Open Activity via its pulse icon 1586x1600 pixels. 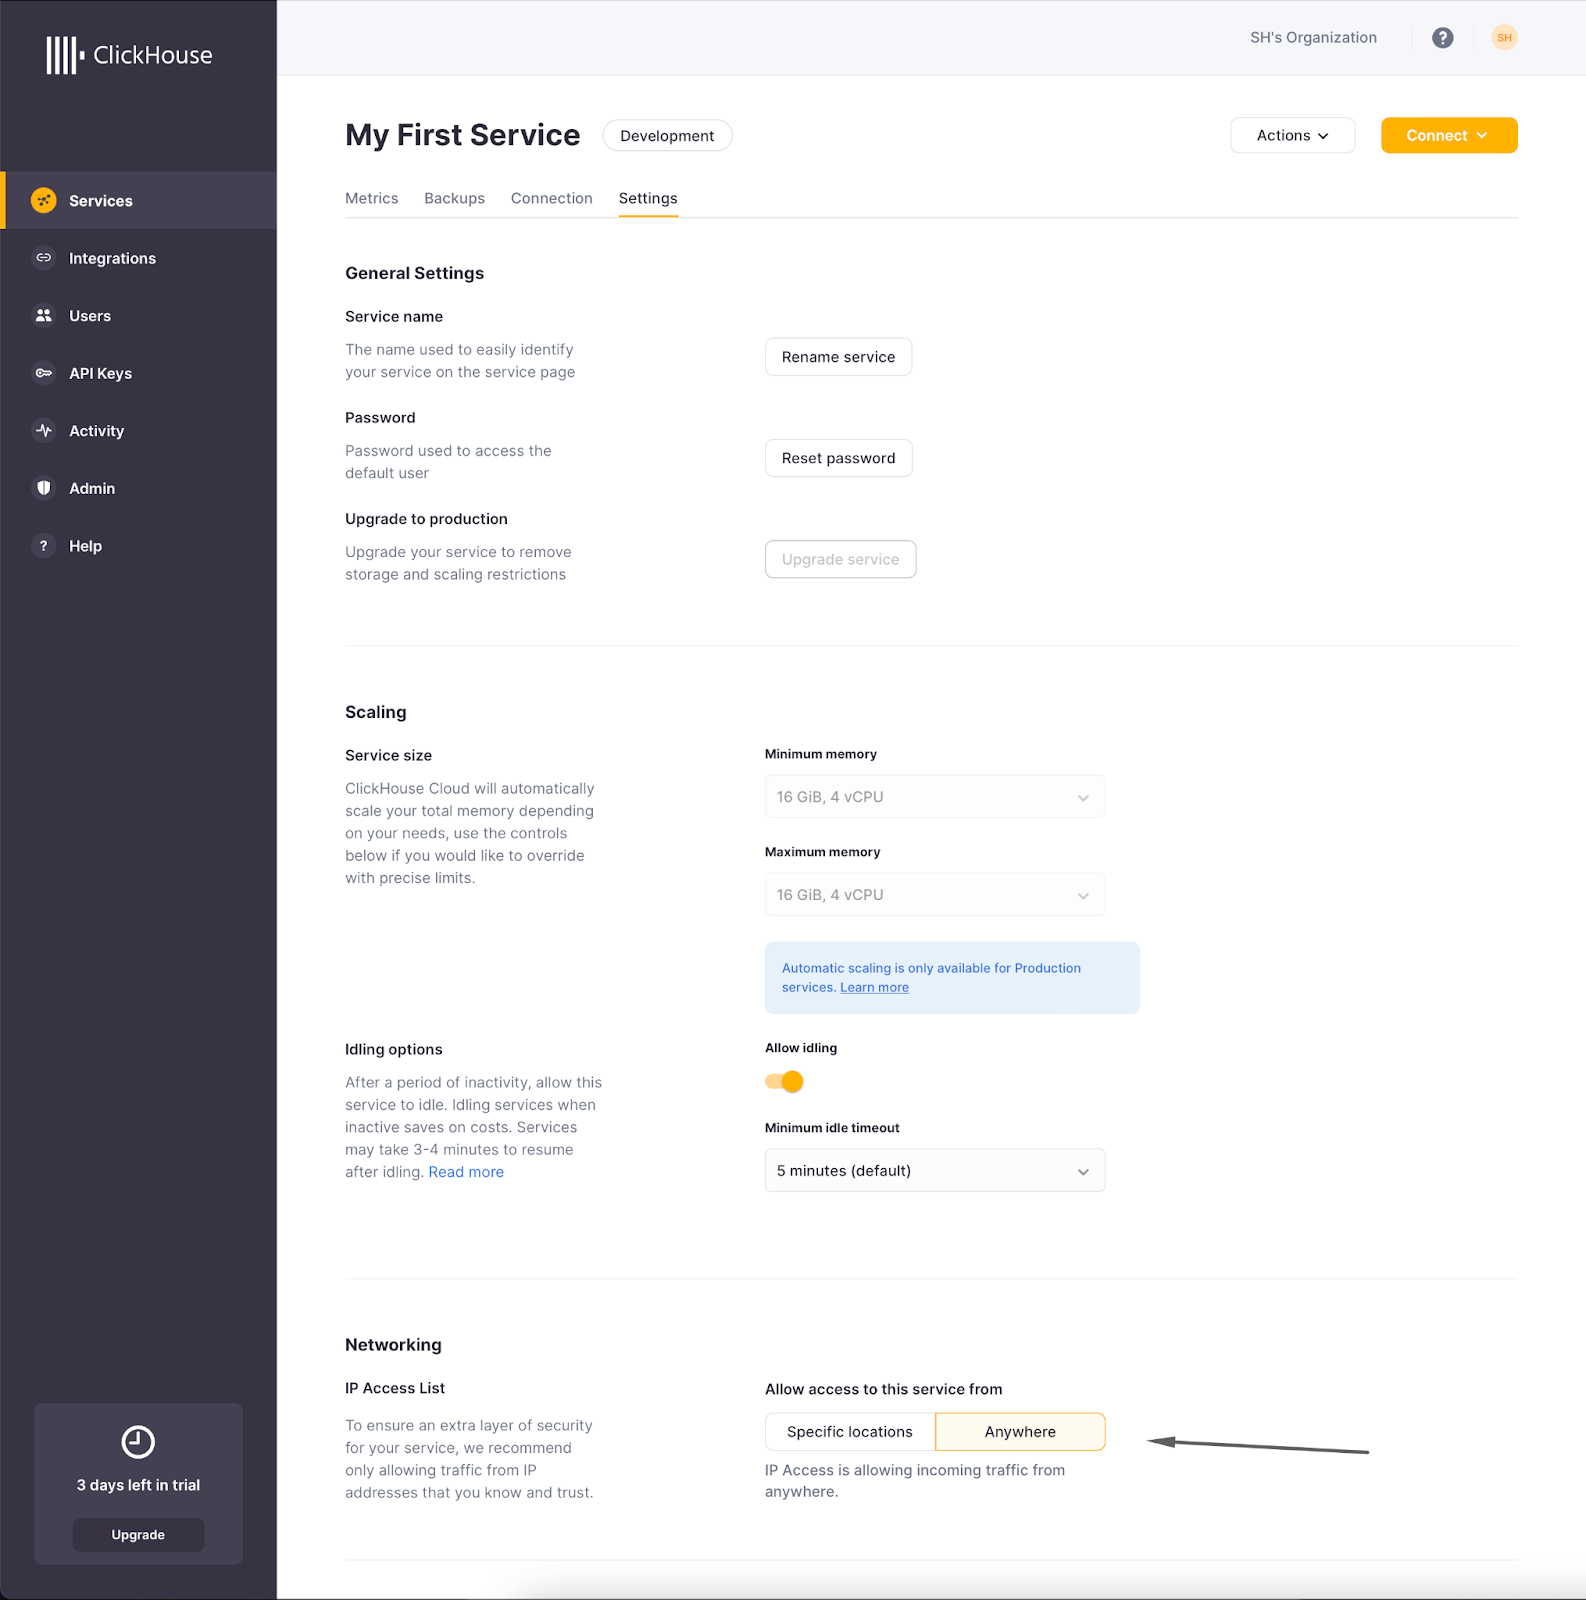click(x=44, y=431)
